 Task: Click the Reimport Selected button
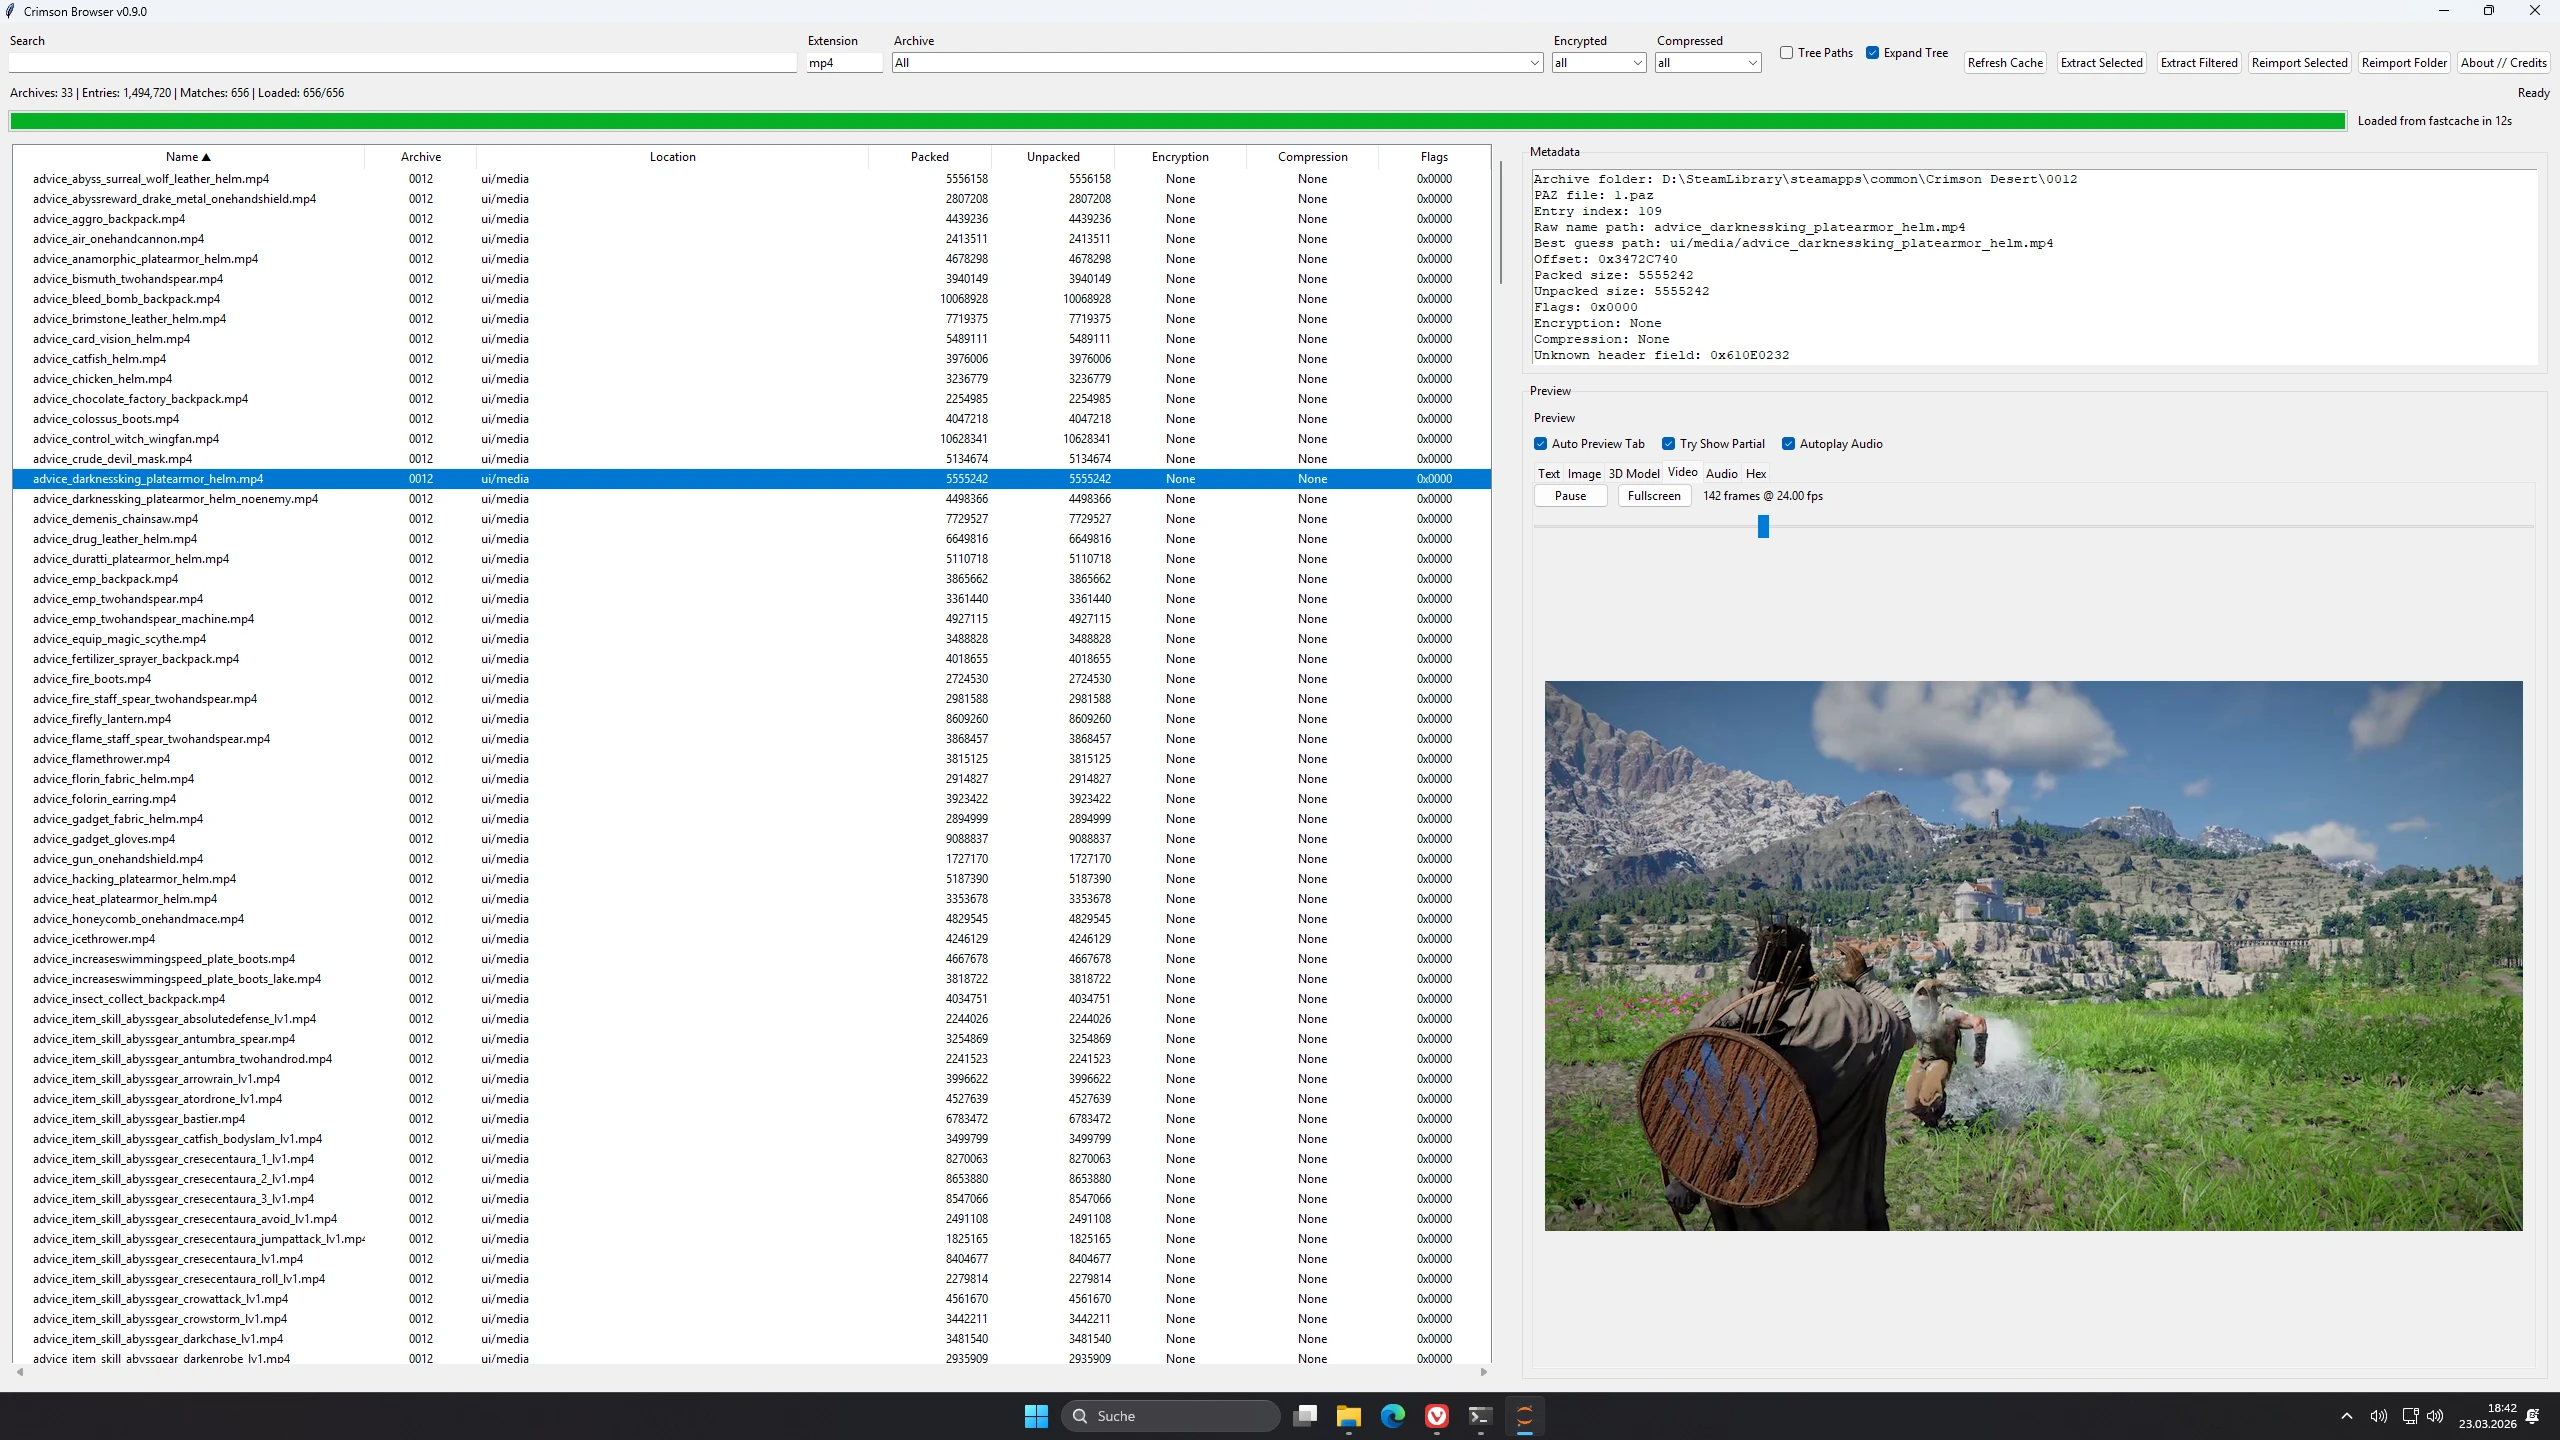point(2300,63)
